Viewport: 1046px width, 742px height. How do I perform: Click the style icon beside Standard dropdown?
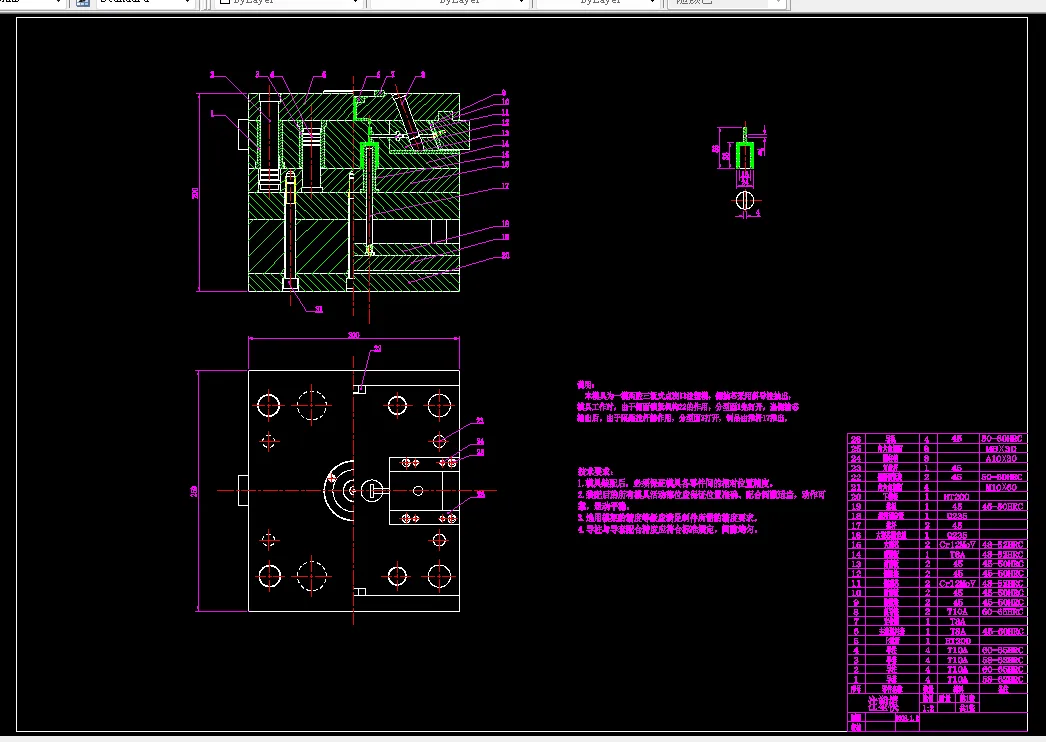click(83, 2)
